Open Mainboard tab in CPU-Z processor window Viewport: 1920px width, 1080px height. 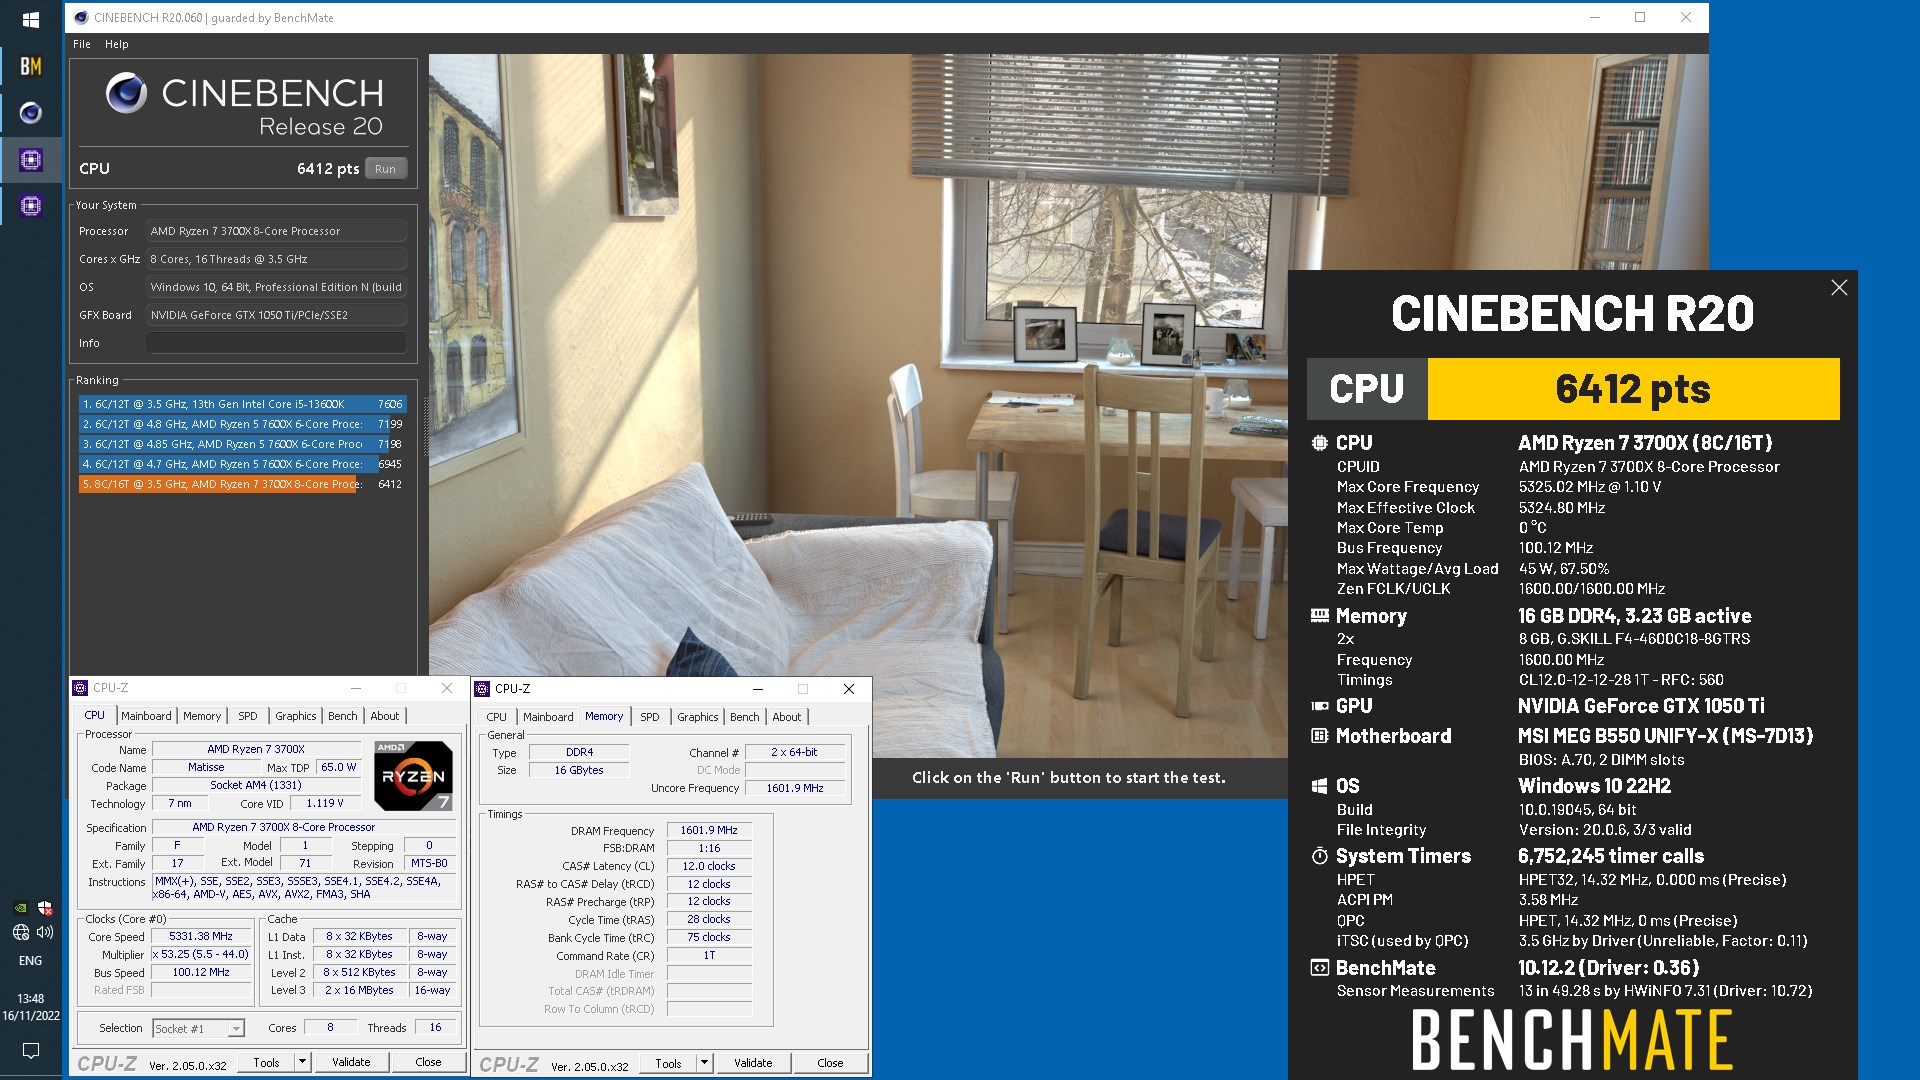click(x=146, y=716)
